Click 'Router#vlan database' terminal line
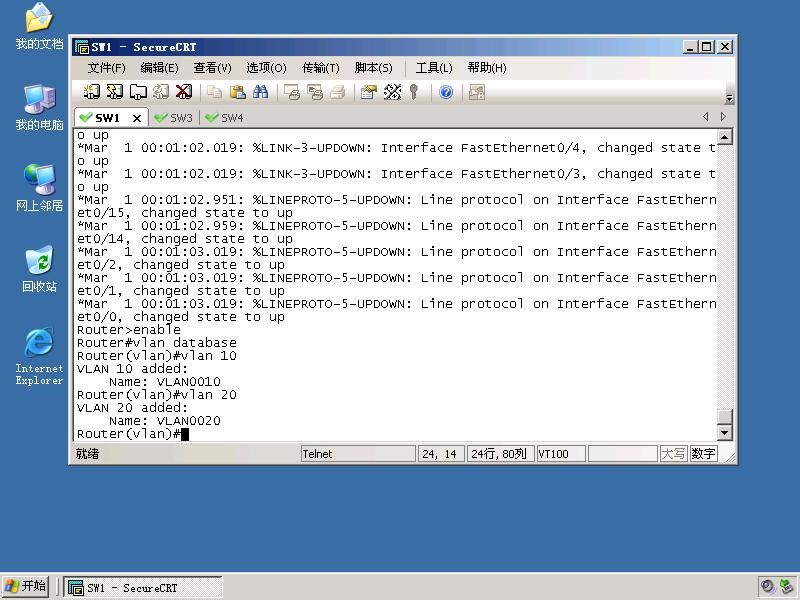Screen dimensions: 800x600 (157, 343)
